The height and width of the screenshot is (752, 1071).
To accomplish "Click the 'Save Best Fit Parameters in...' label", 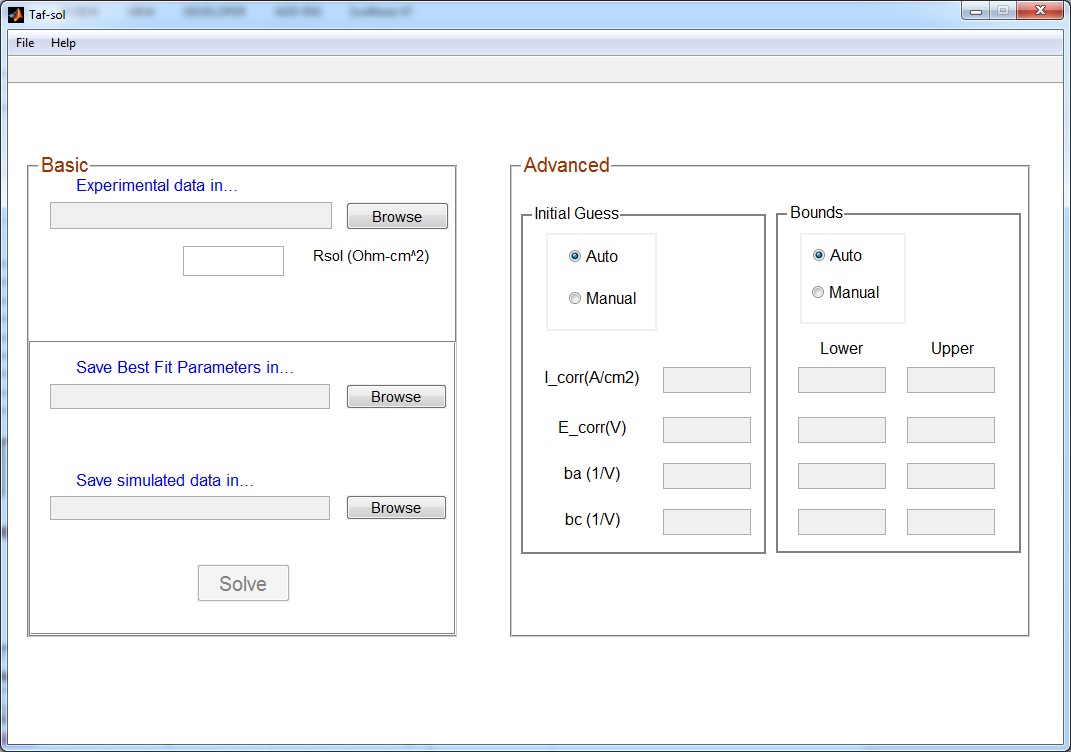I will [x=185, y=367].
